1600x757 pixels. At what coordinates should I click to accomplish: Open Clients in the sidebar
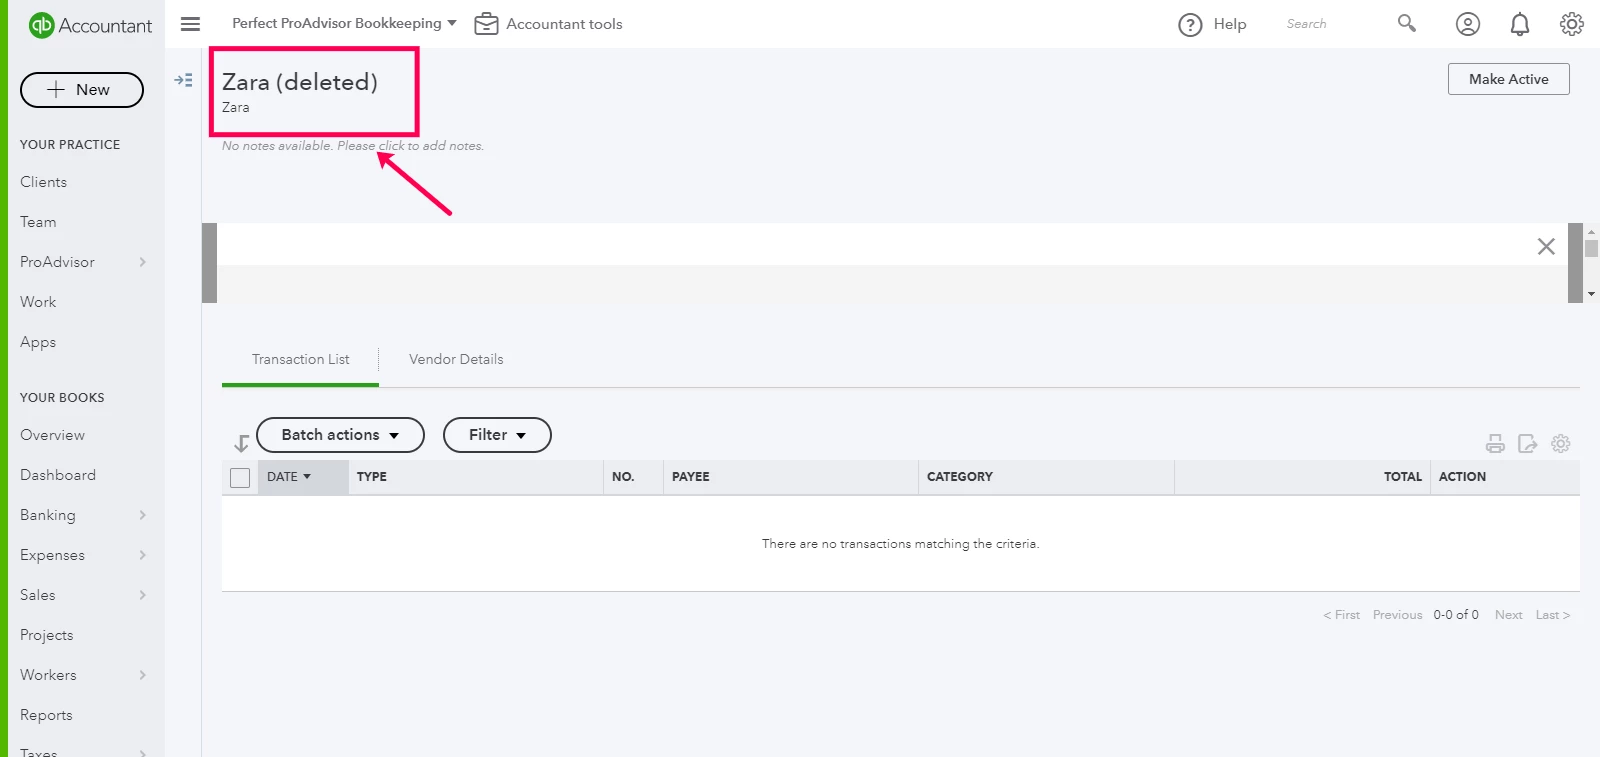click(x=44, y=182)
